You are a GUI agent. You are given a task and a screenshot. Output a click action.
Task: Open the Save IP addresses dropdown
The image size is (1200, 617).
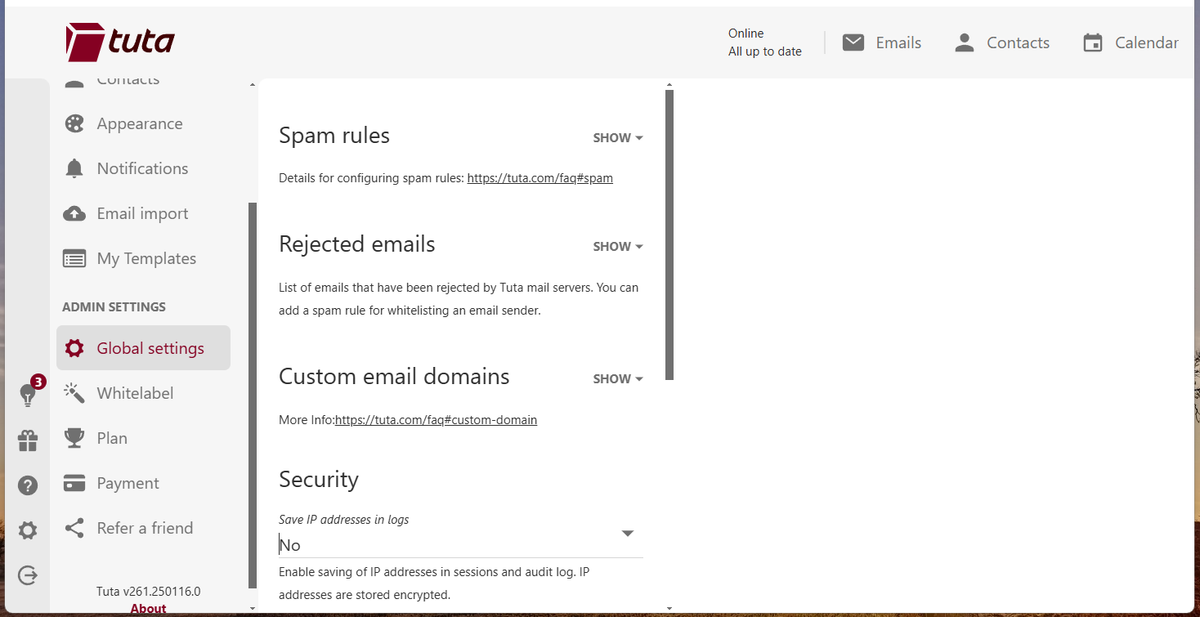pos(627,534)
